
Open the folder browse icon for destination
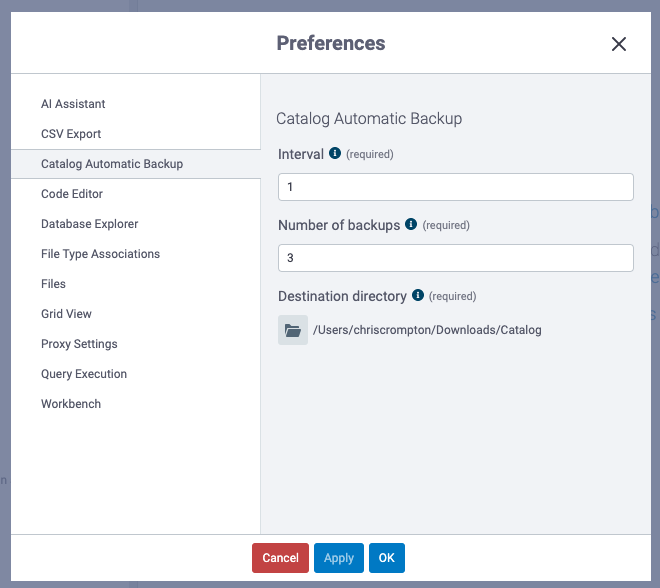coord(293,330)
